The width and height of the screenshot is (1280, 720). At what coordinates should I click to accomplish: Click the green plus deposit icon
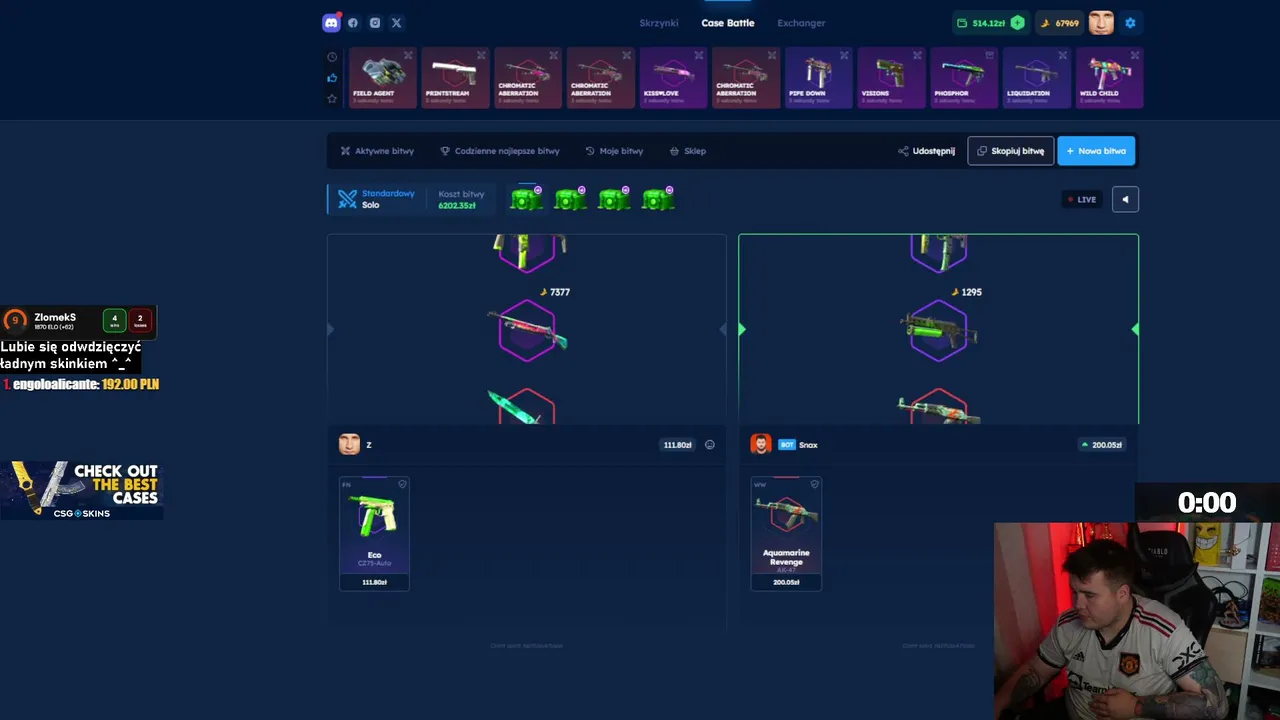pyautogui.click(x=1017, y=23)
